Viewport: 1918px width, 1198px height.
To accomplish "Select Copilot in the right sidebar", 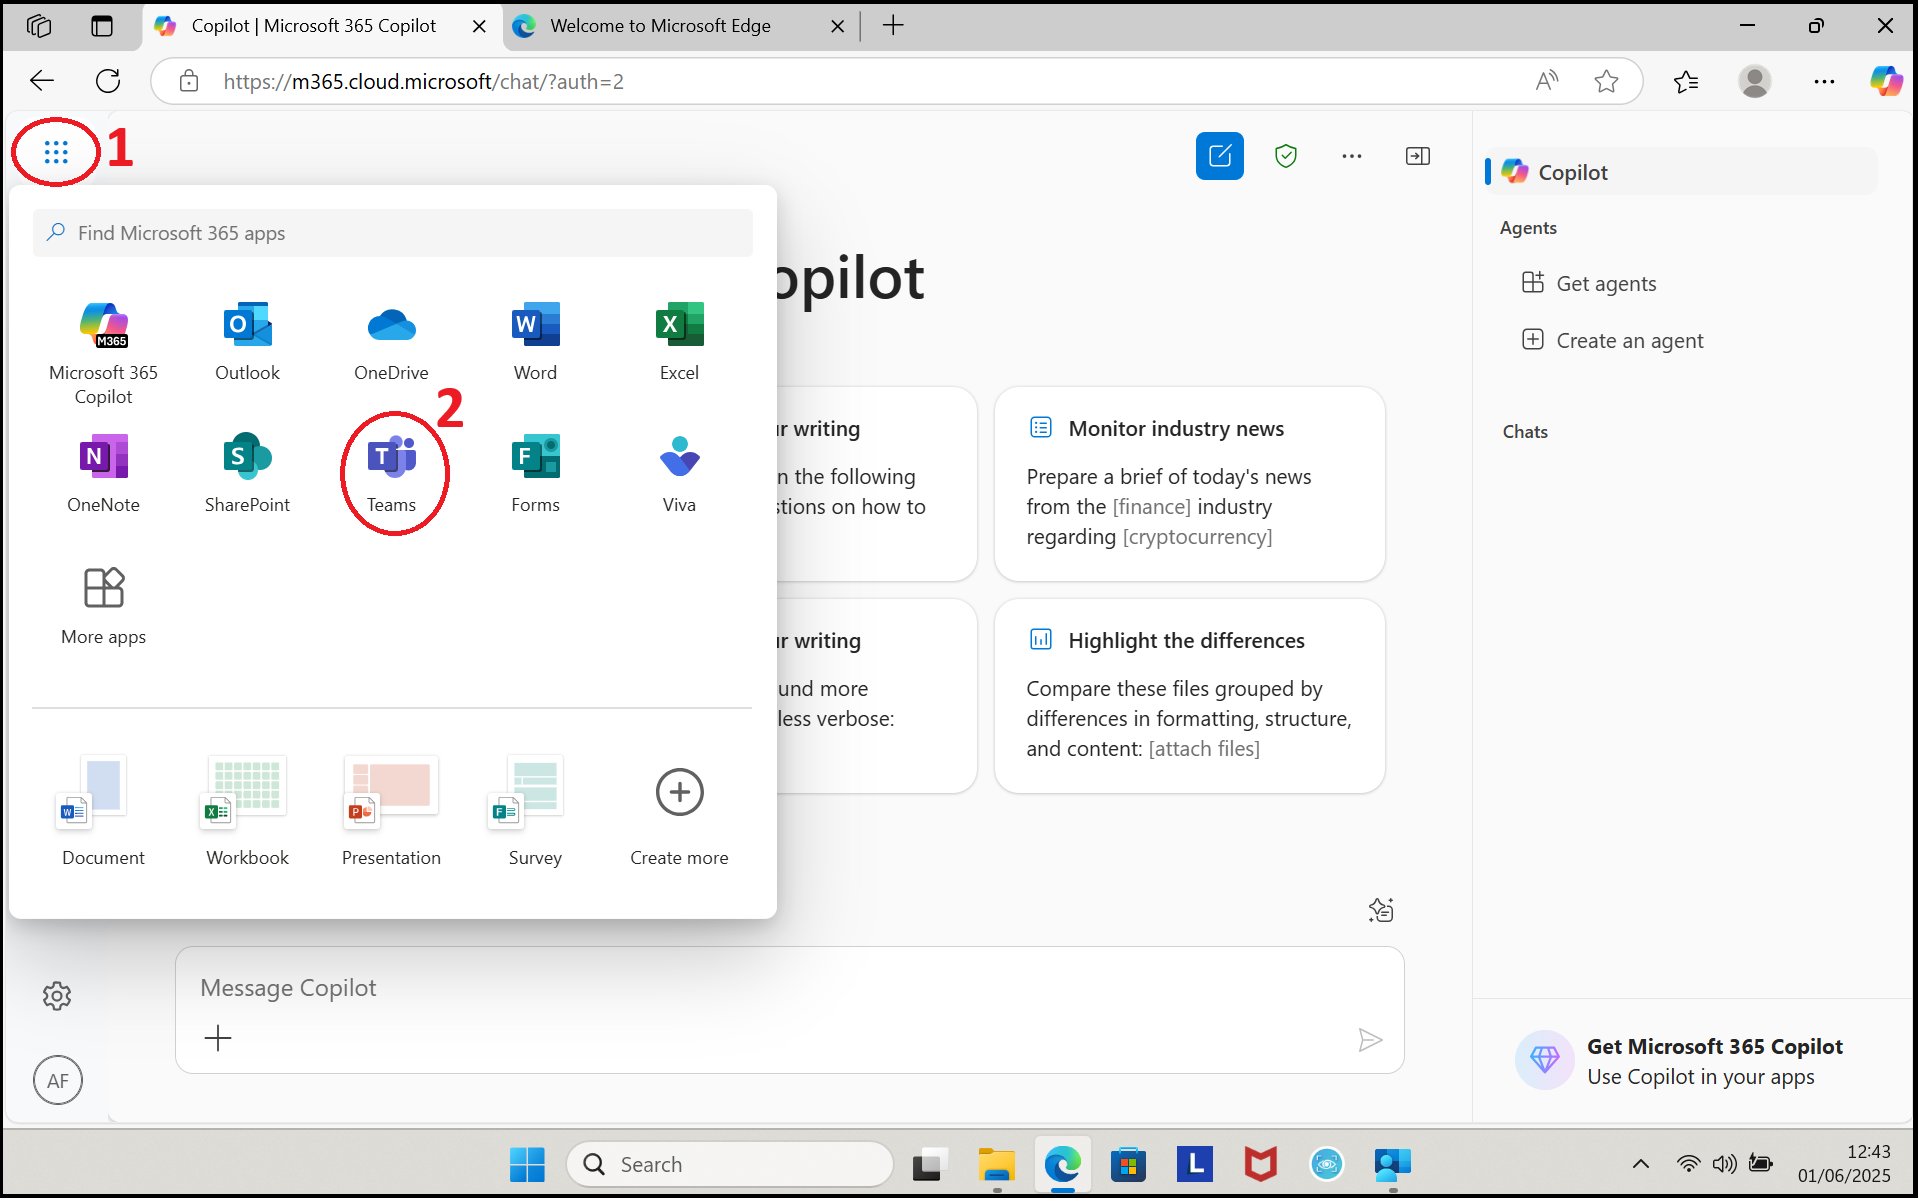I will (x=1572, y=172).
